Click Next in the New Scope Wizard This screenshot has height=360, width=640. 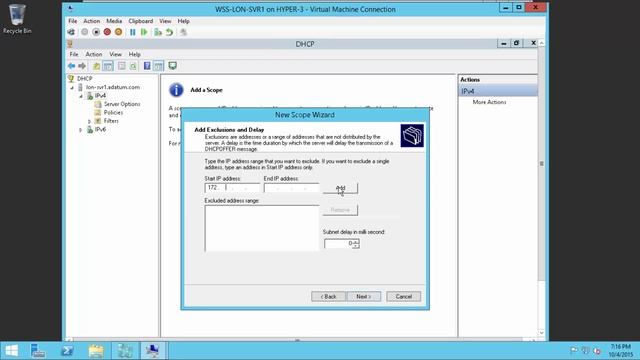click(x=363, y=297)
